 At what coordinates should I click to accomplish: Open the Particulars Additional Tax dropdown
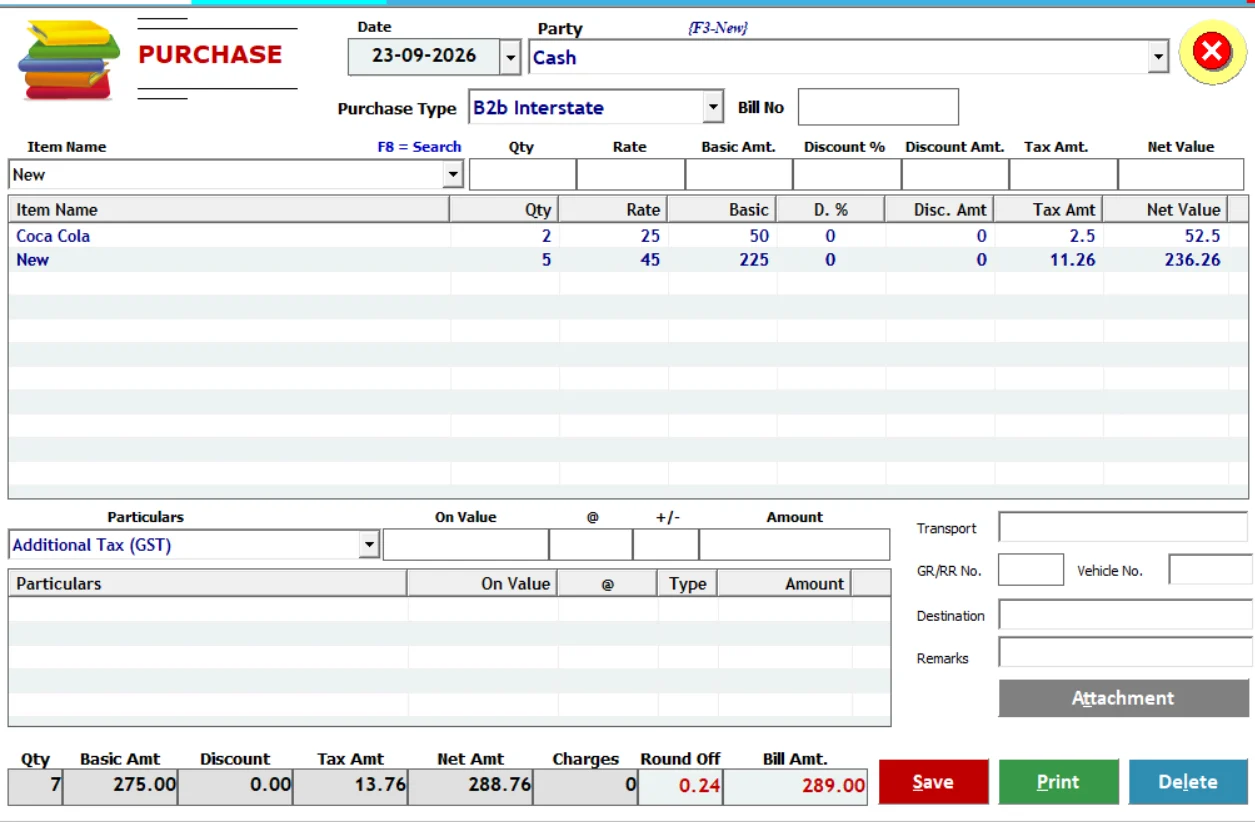click(369, 545)
